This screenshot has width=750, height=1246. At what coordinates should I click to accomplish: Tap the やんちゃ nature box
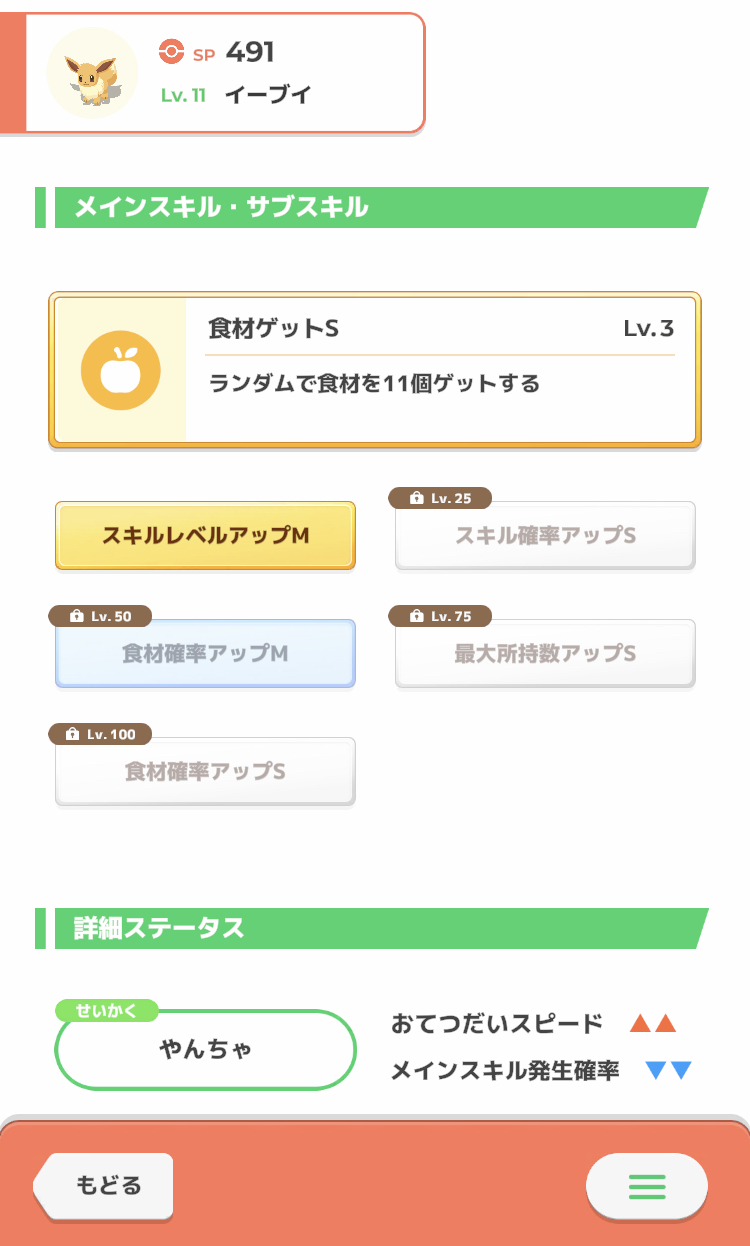tap(206, 1049)
